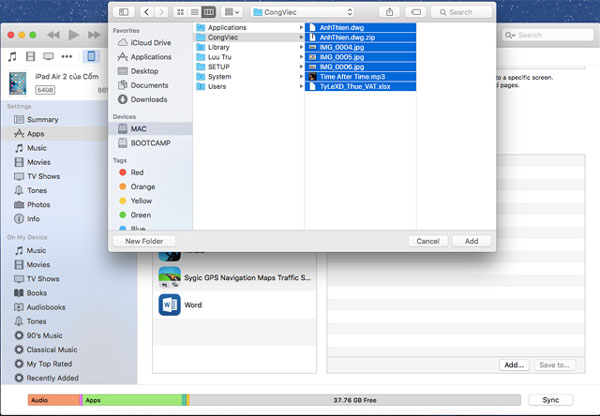The height and width of the screenshot is (416, 600).
Task: Switch file dialog to list view
Action: tap(194, 12)
